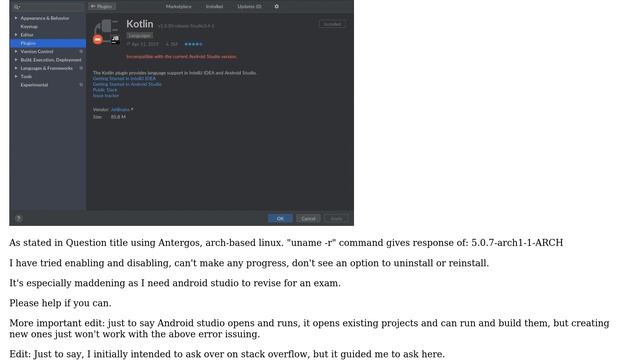Screen dimensions: 640x360
Task: Click the Installed status button for Kotlin
Action: (332, 24)
